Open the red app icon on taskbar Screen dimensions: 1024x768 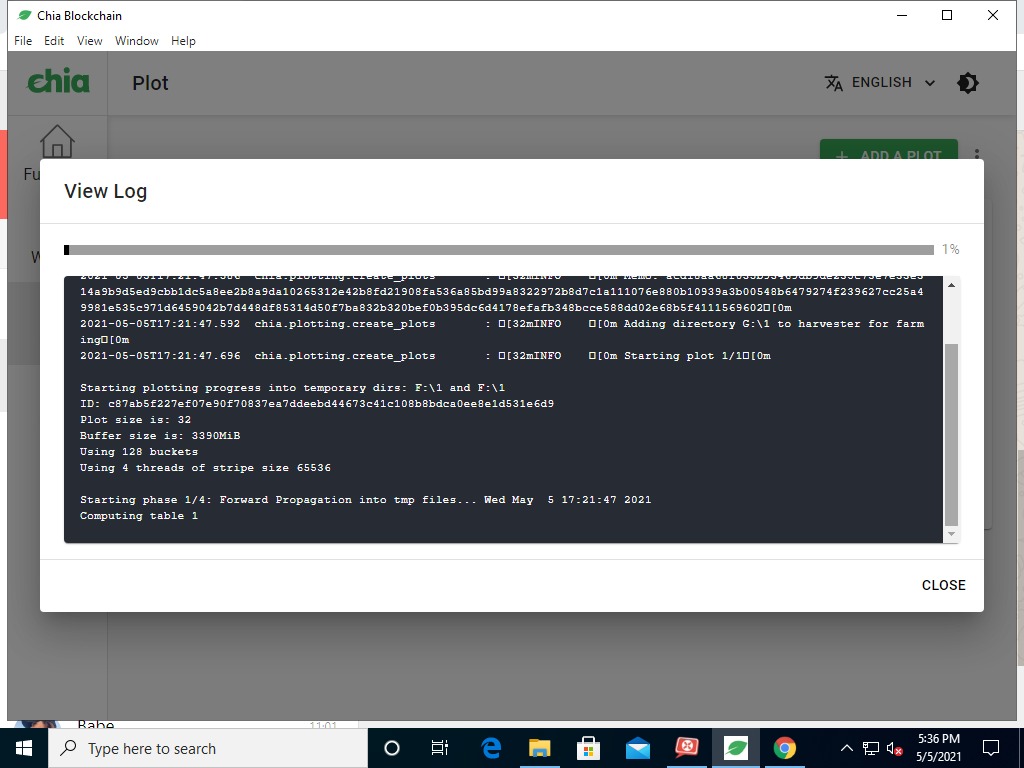click(686, 748)
